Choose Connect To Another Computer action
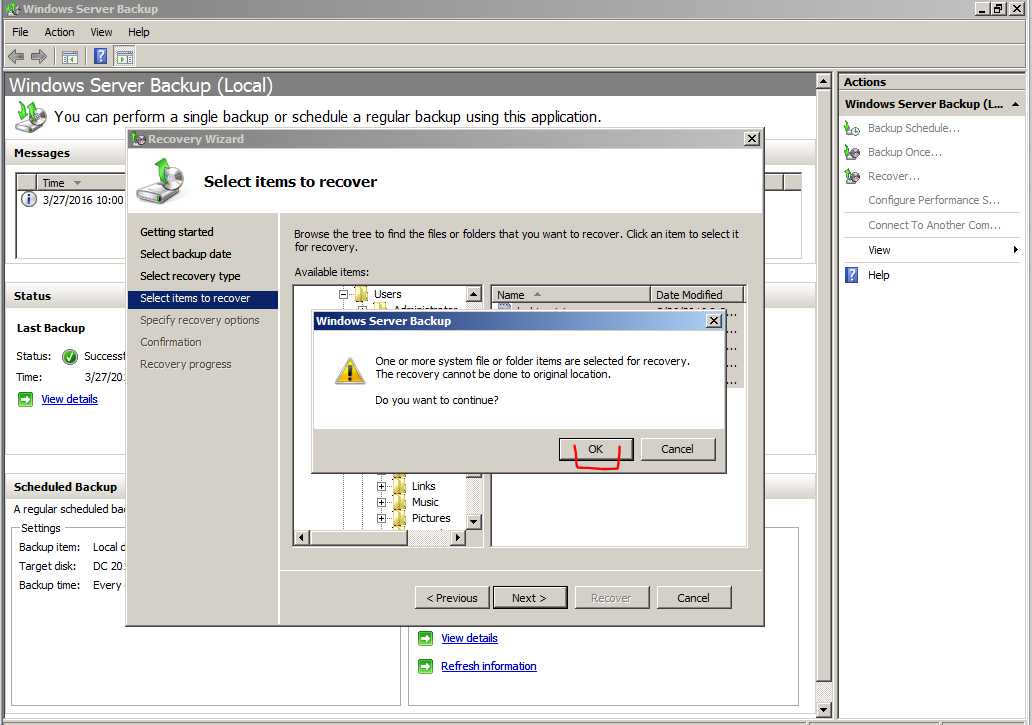Screen dimensions: 1032x725 click(935, 225)
